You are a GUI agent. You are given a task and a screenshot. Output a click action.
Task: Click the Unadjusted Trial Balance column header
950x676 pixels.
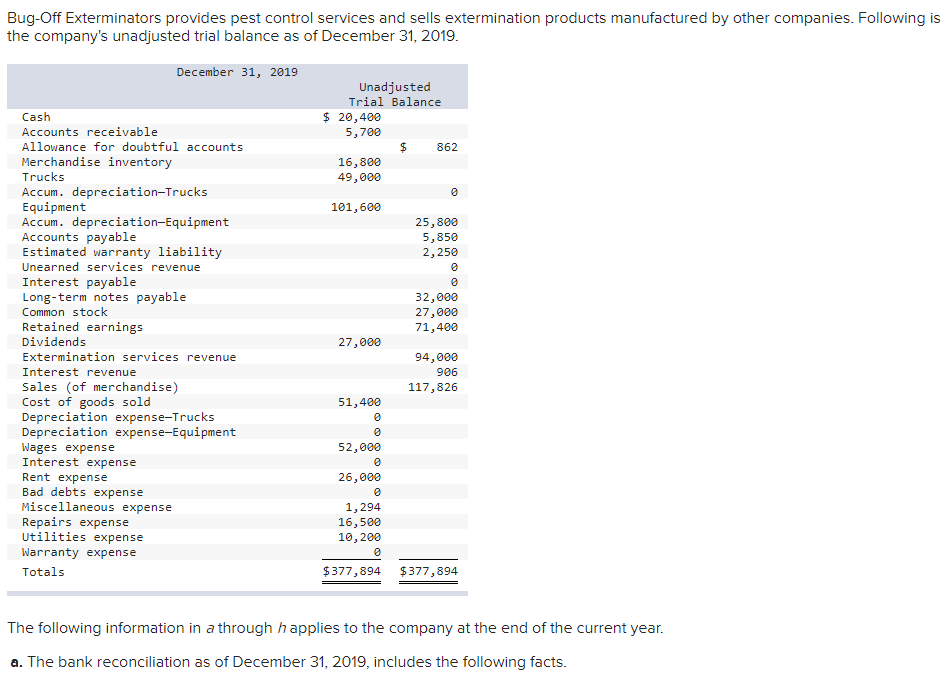394,93
